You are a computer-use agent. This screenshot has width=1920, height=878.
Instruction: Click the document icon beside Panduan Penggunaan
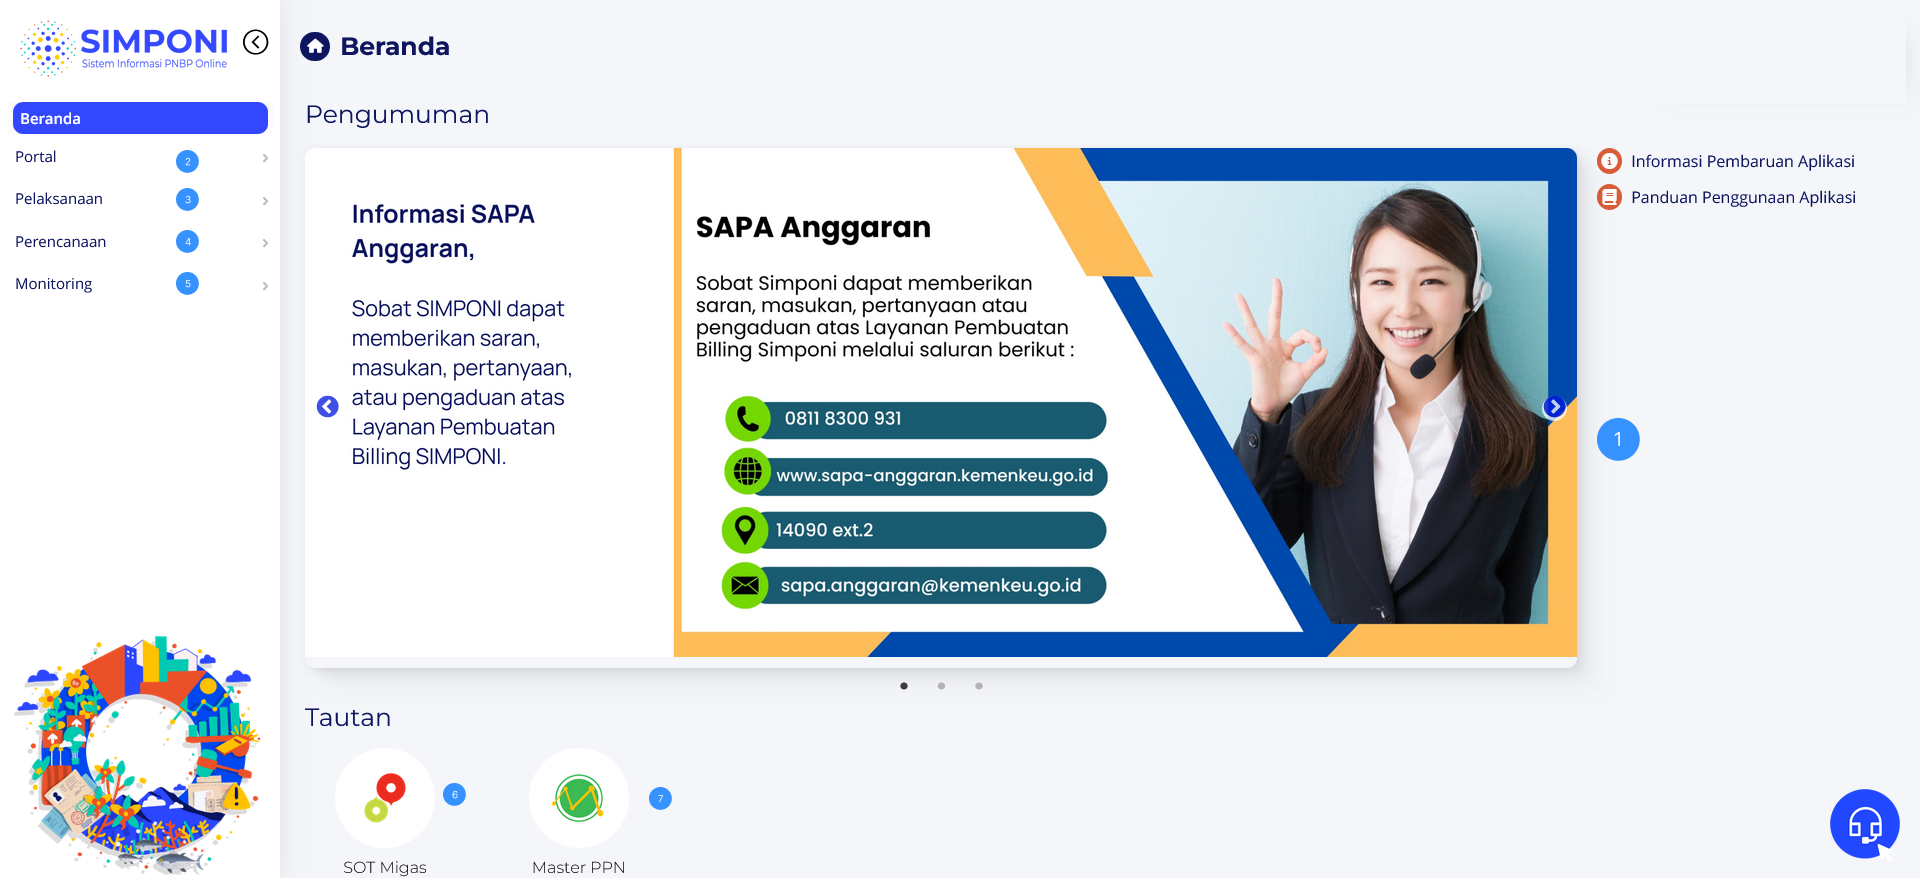click(x=1609, y=197)
